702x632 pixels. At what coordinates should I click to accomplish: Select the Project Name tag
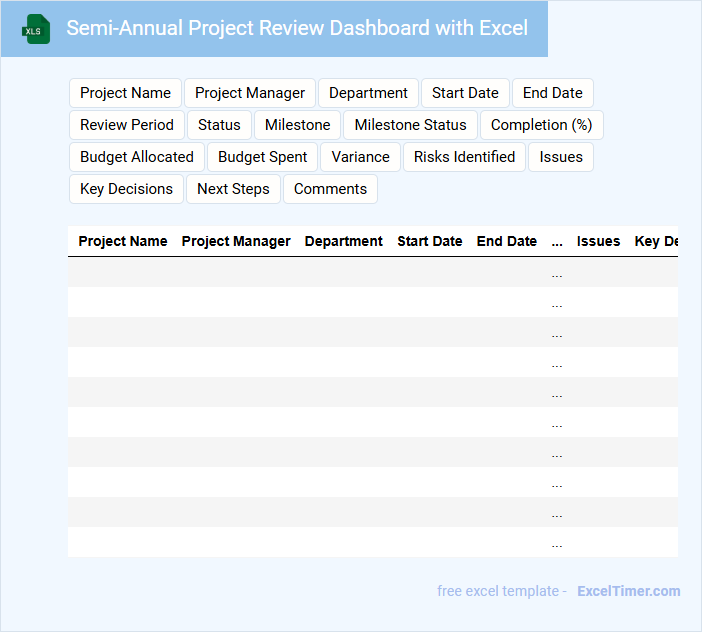[125, 93]
